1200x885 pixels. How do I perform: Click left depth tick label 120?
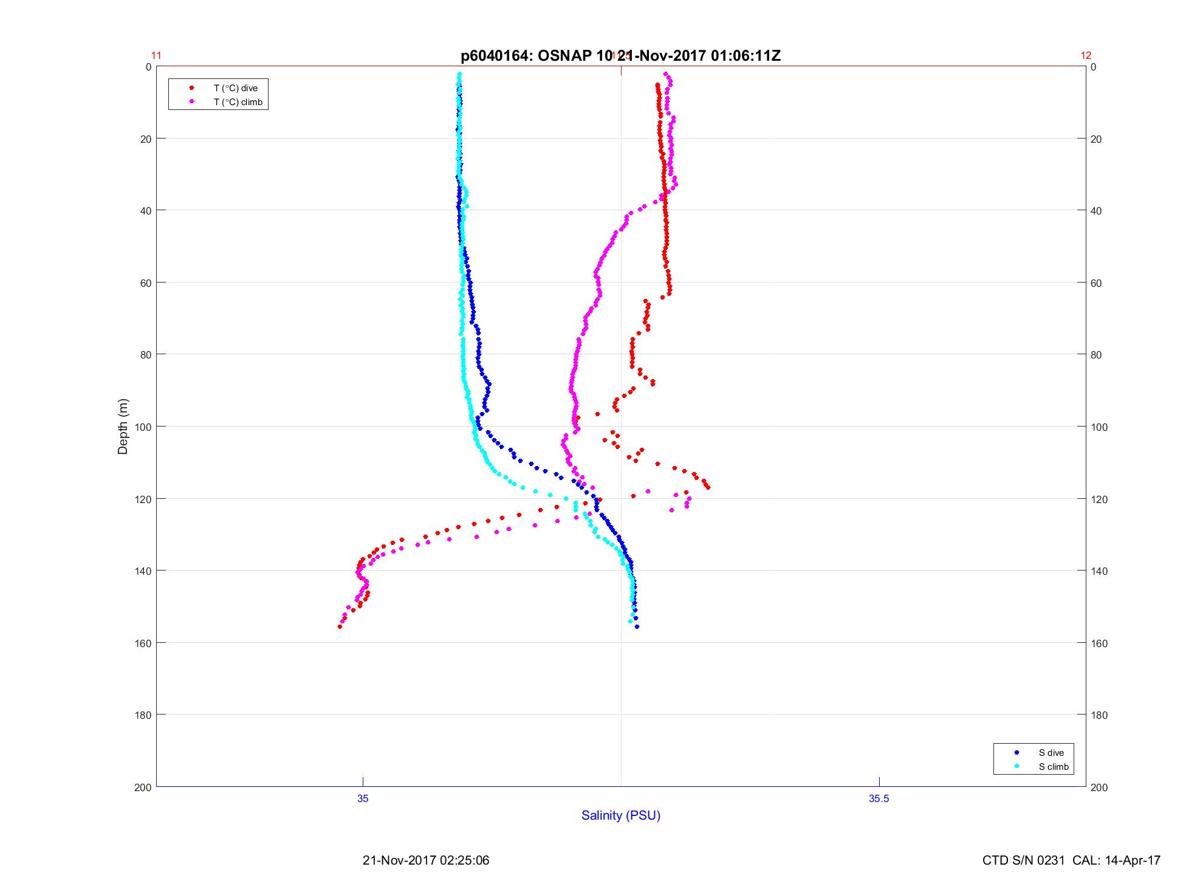(x=143, y=499)
